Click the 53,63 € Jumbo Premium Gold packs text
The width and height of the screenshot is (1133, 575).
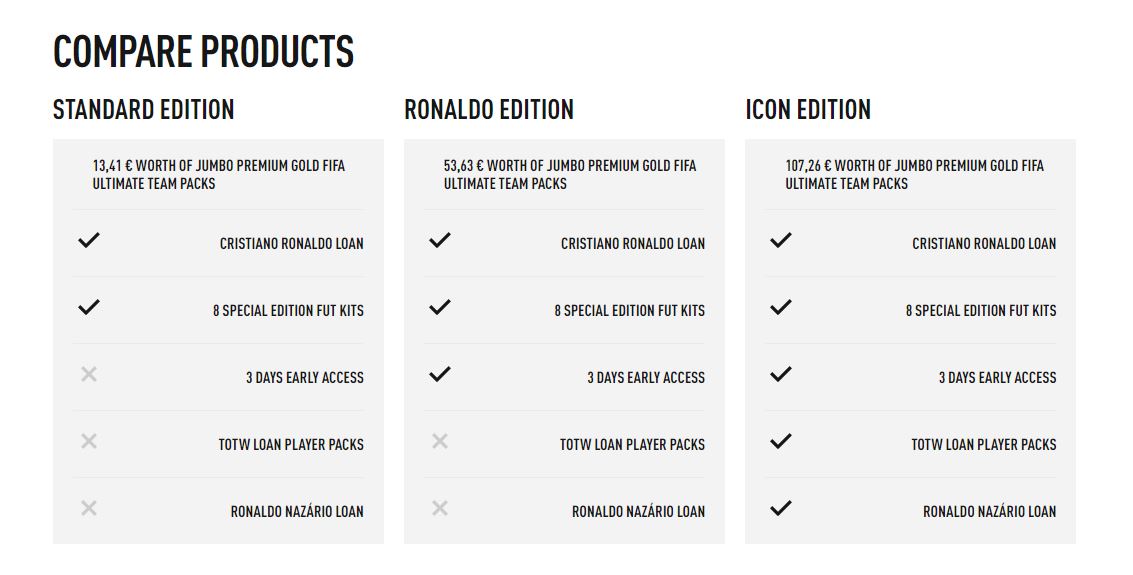tap(570, 174)
